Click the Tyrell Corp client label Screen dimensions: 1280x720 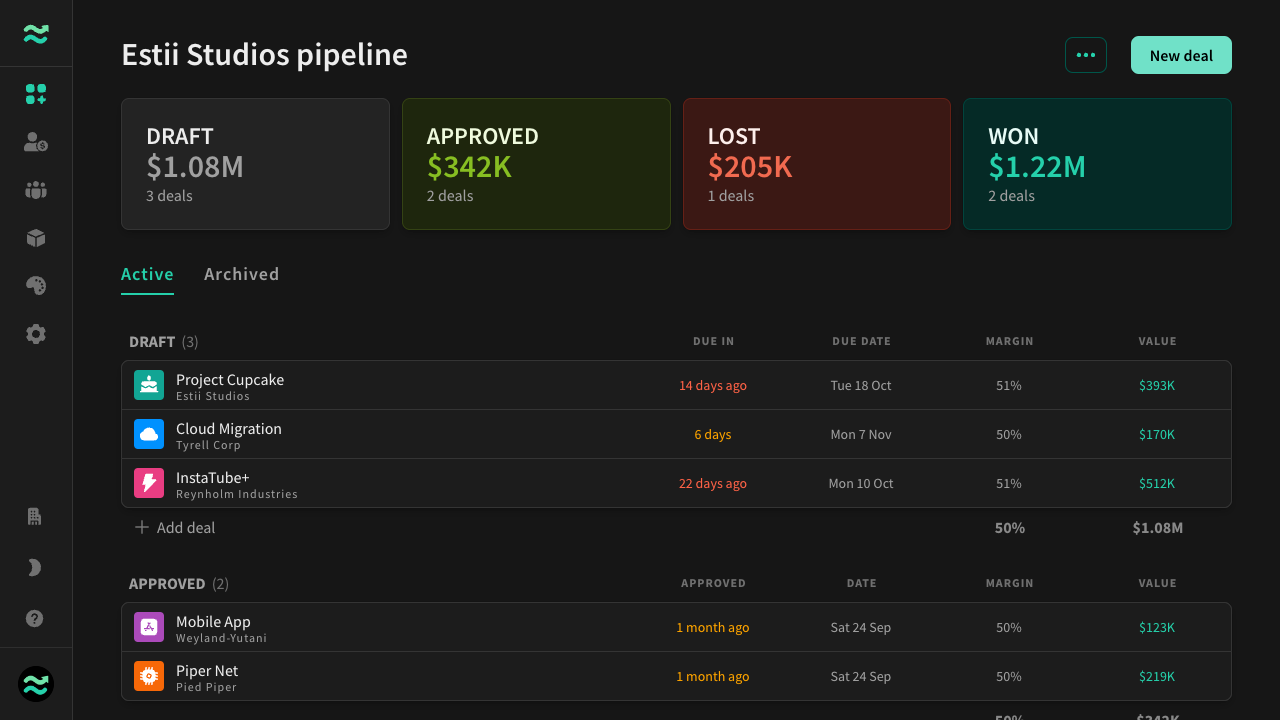pos(208,445)
